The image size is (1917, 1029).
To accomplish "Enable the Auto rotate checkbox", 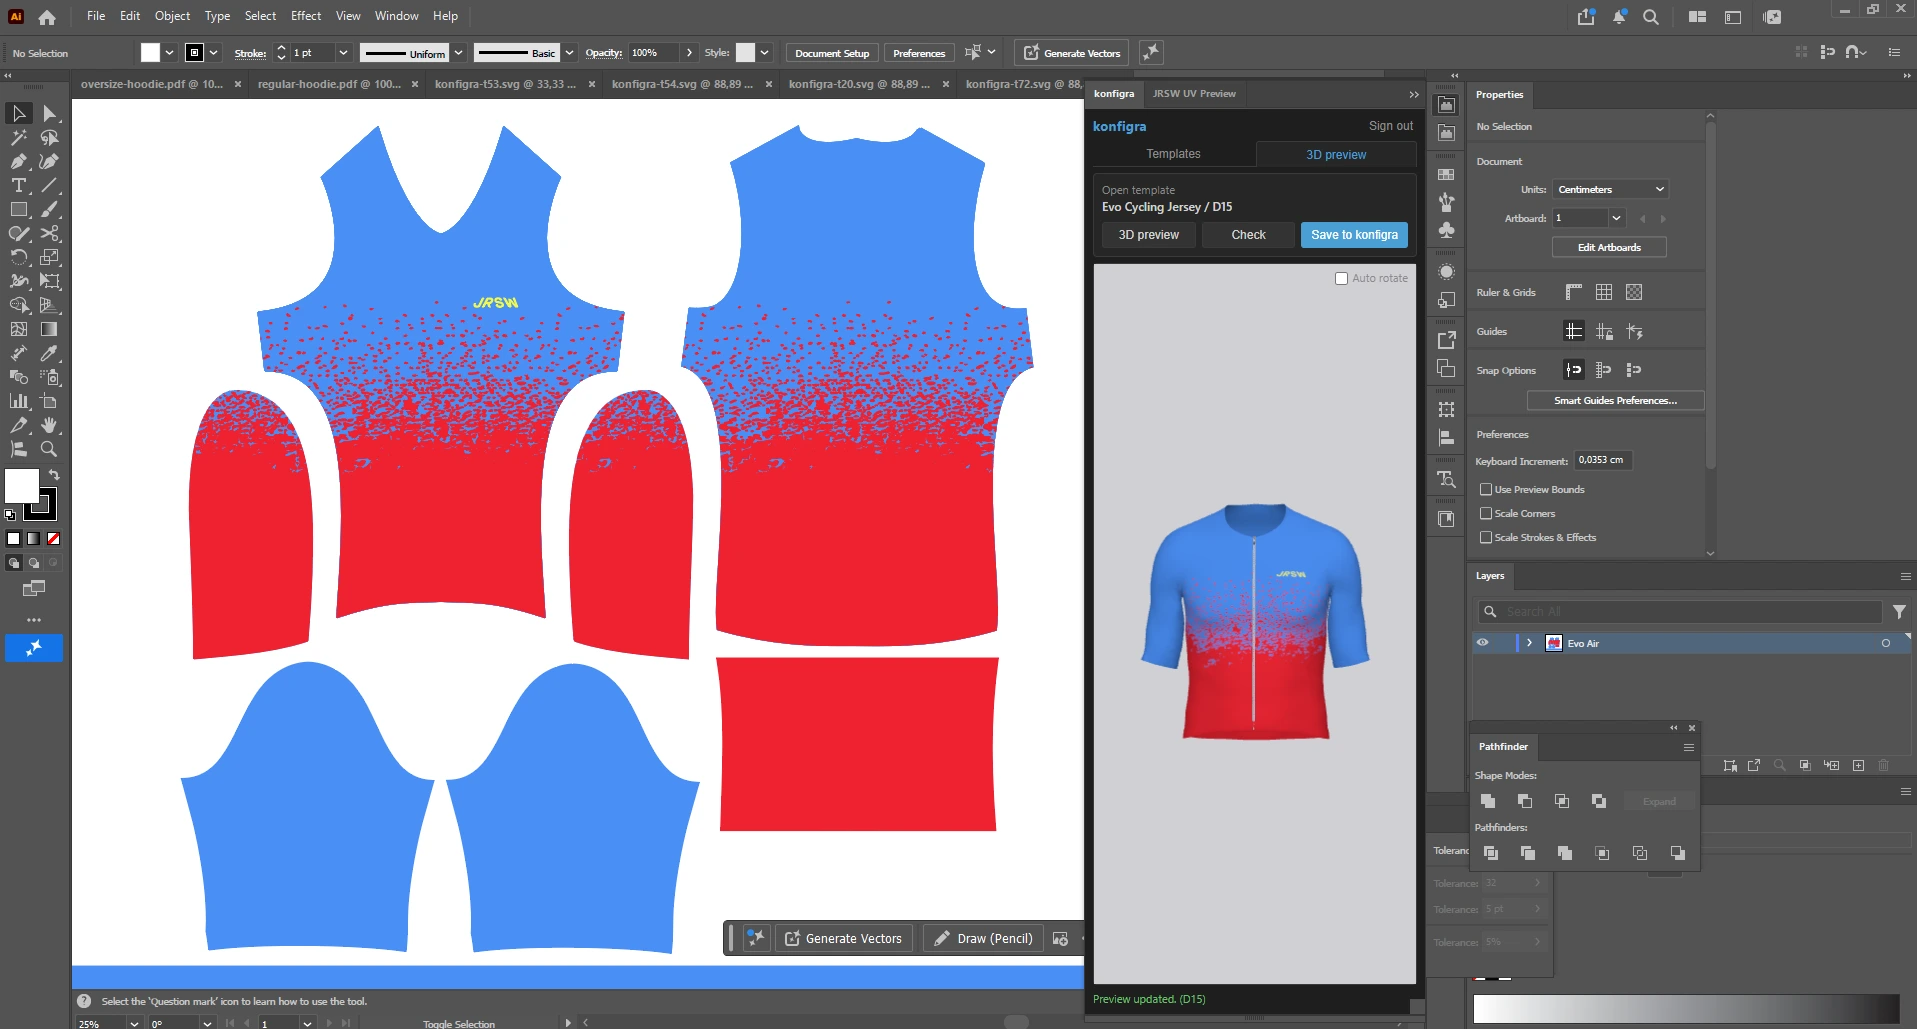I will click(1341, 278).
